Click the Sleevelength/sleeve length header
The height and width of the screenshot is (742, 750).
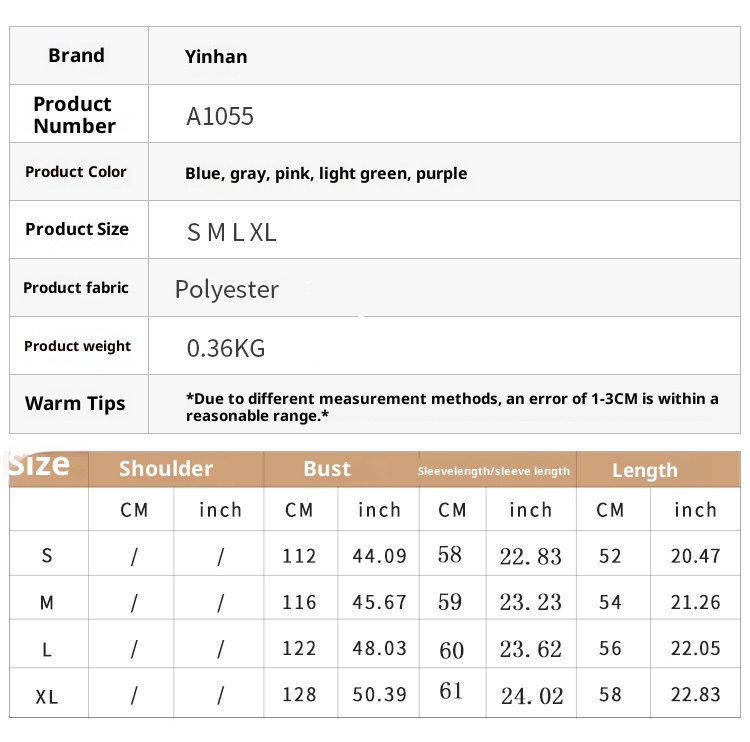494,471
